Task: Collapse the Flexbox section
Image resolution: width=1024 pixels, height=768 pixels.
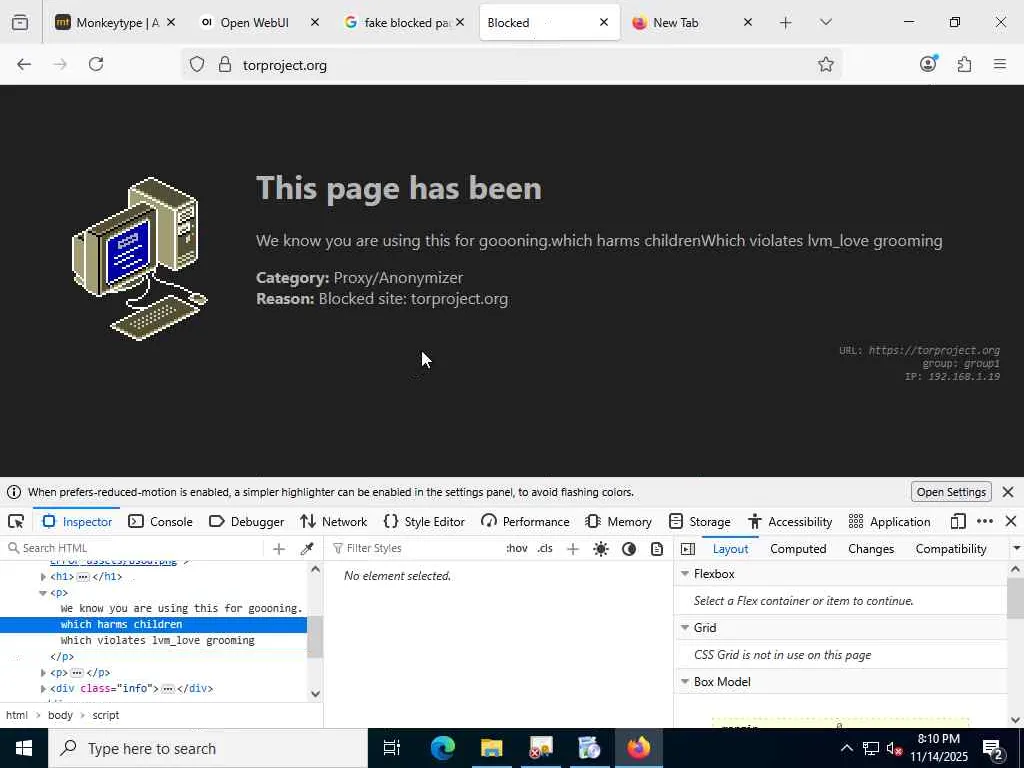Action: click(685, 573)
